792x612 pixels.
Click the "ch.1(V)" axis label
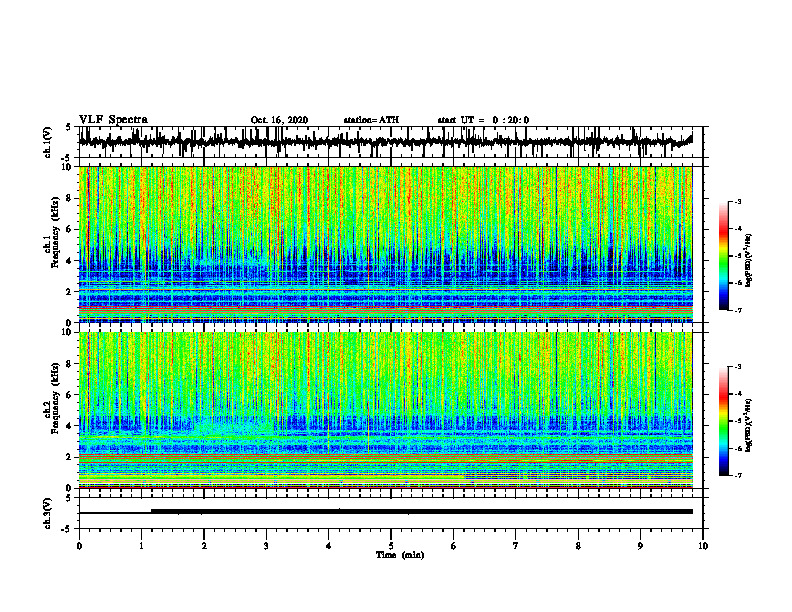click(48, 142)
